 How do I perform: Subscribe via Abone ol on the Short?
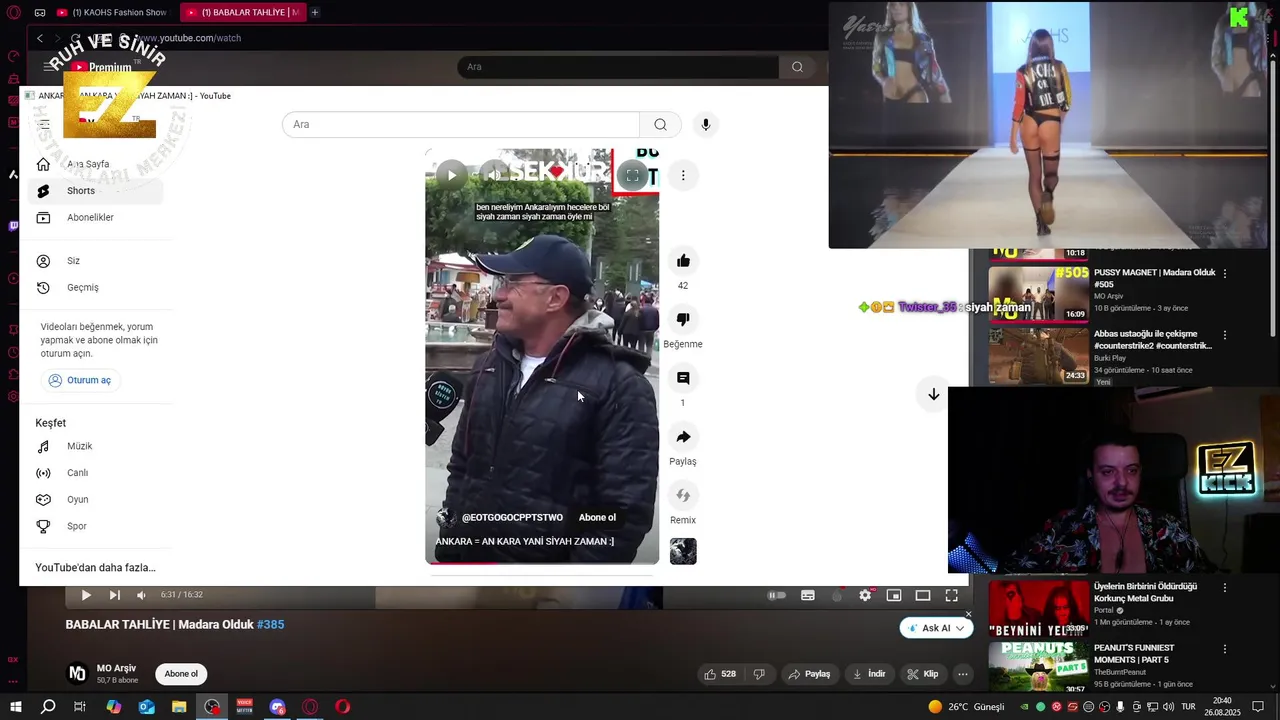coord(597,517)
